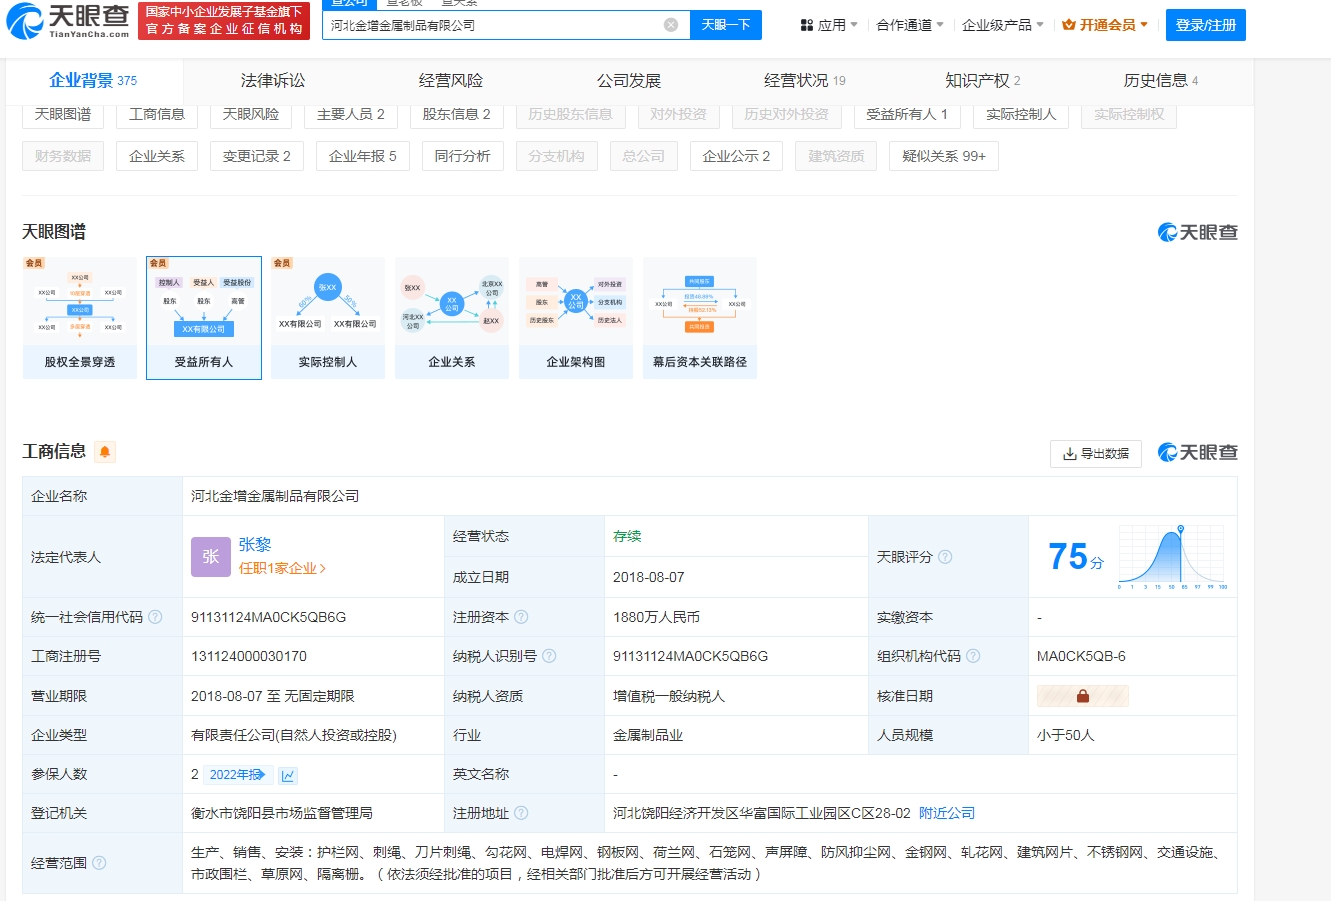Click the 天眼评分 distribution chart
The height and width of the screenshot is (901, 1331).
click(1173, 557)
